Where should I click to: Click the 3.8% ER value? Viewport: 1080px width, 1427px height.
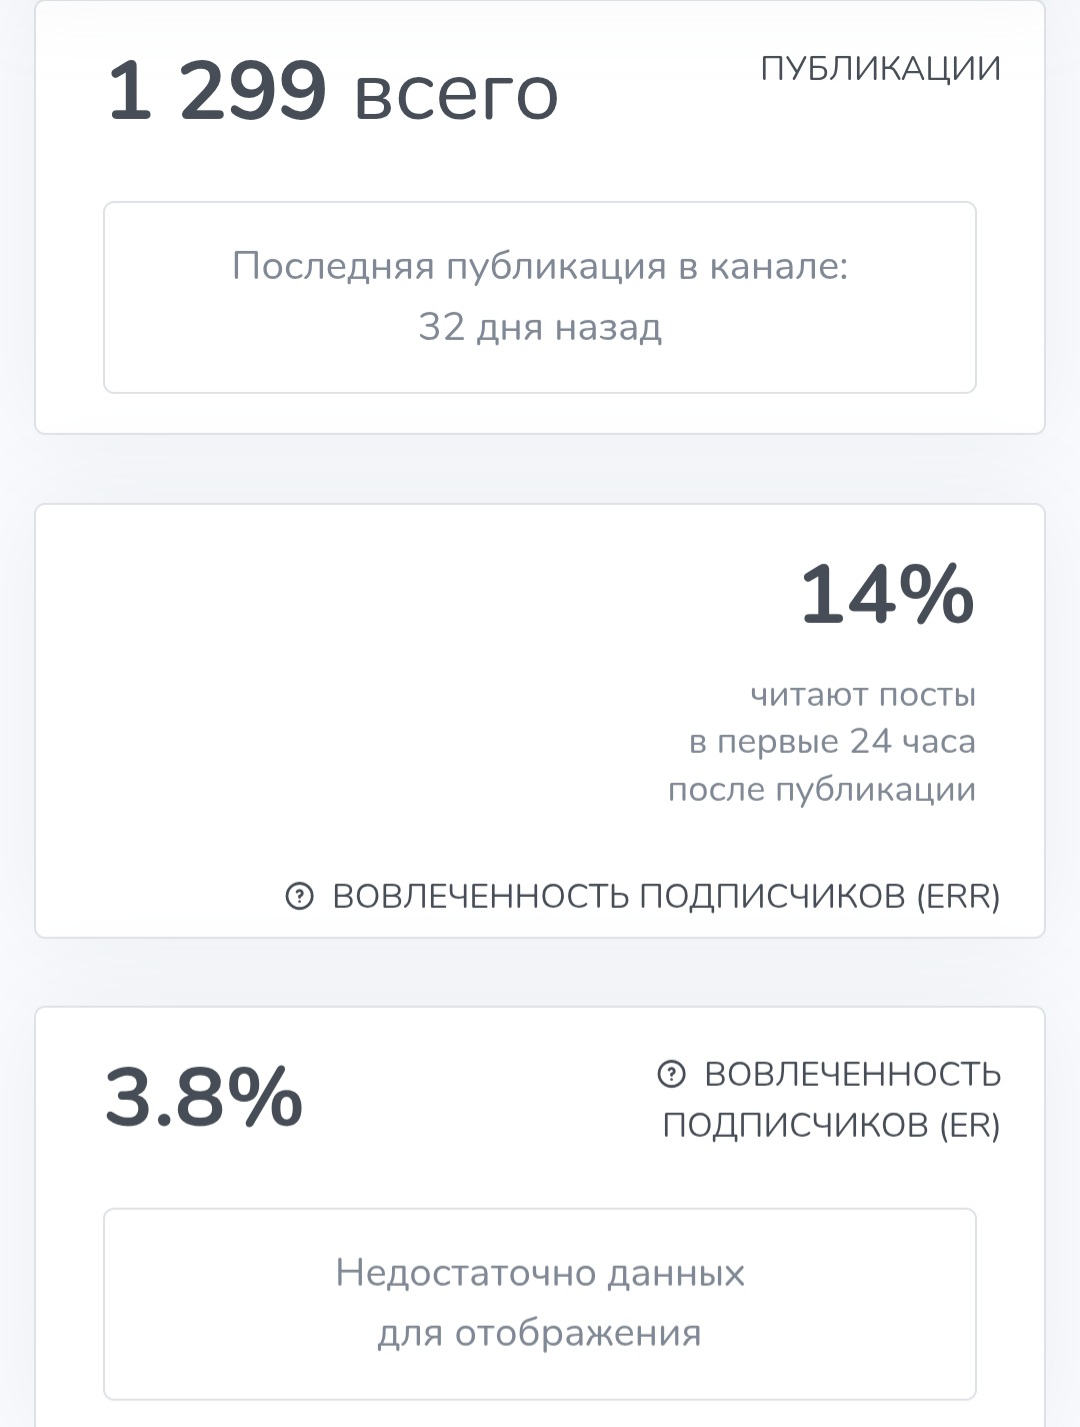204,1097
